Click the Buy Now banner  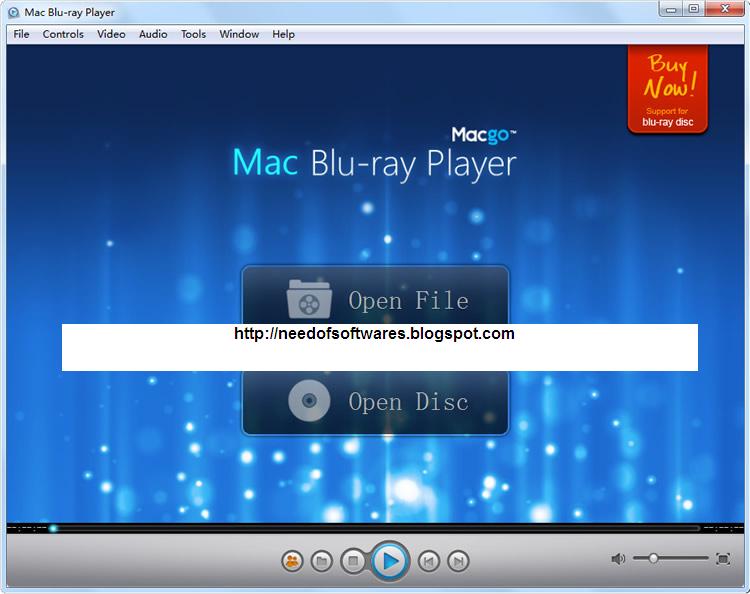[x=668, y=90]
